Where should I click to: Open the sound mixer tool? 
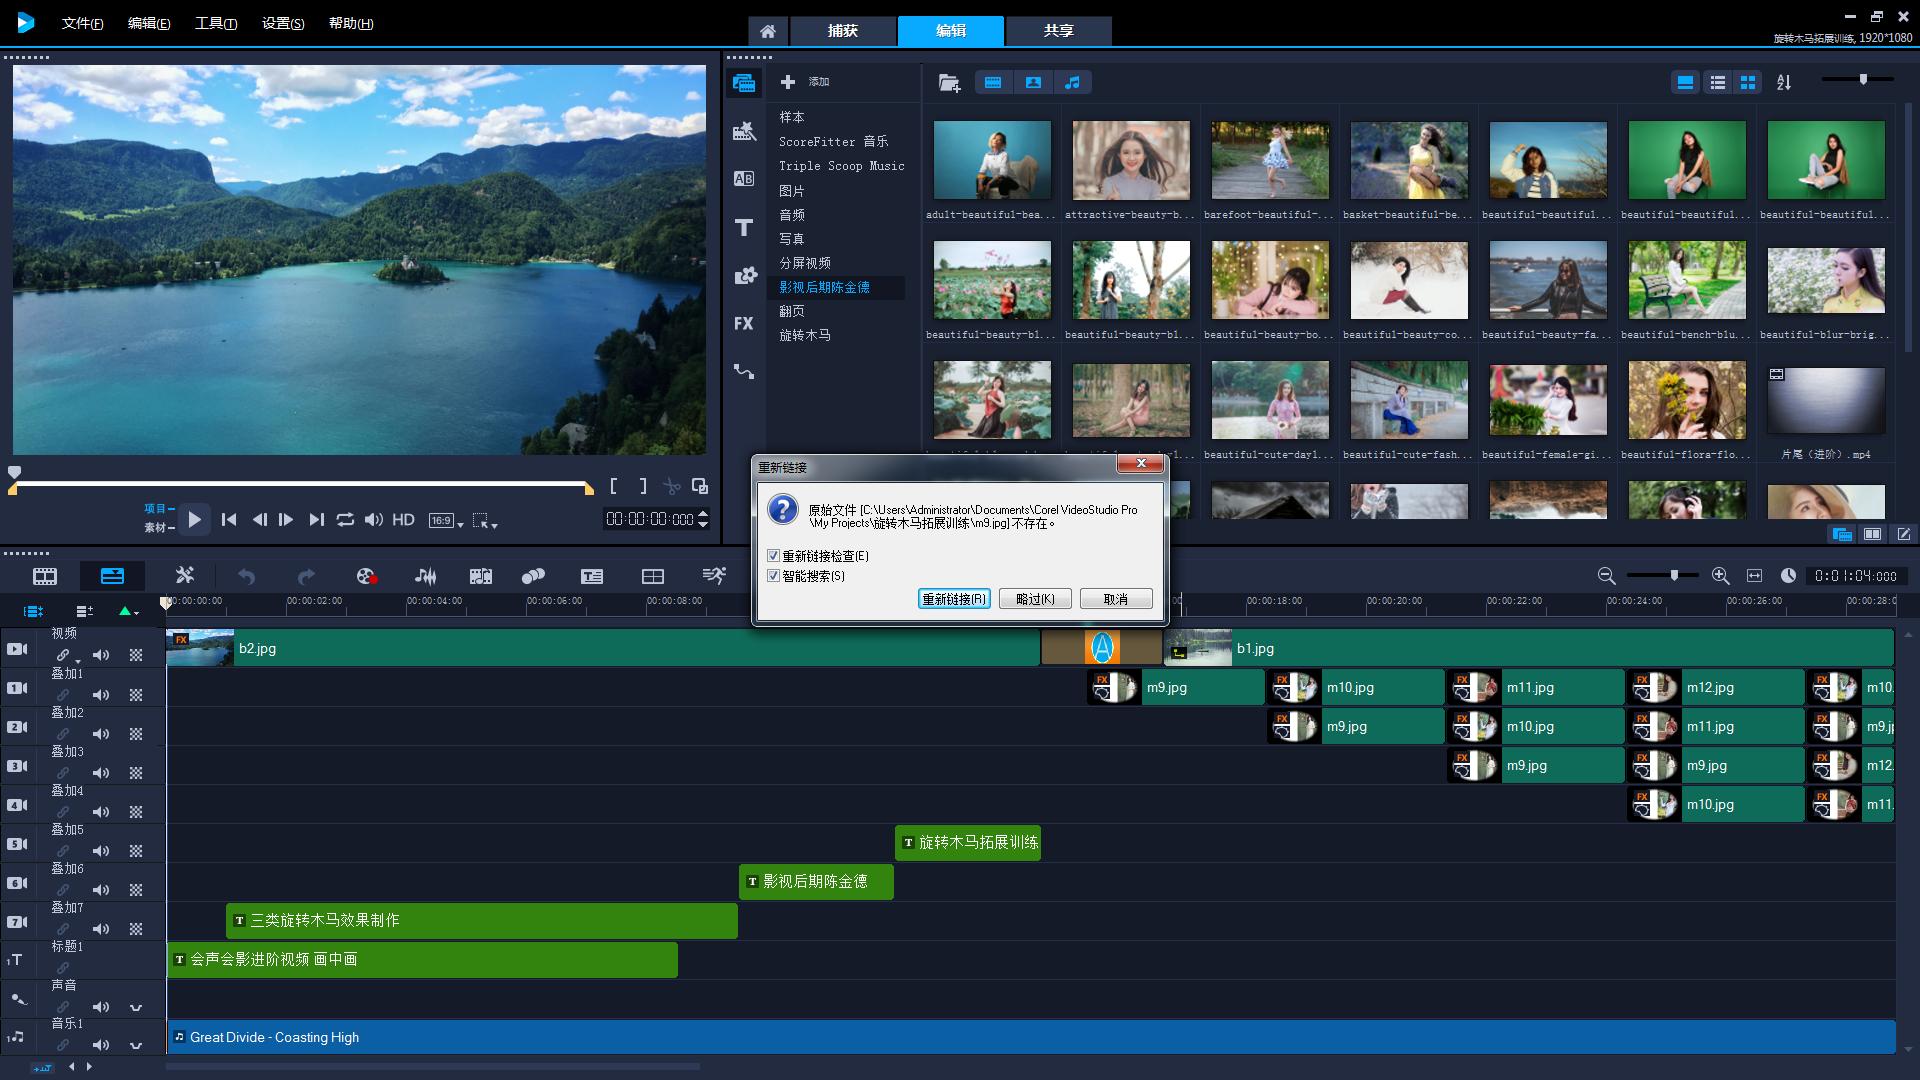click(425, 576)
